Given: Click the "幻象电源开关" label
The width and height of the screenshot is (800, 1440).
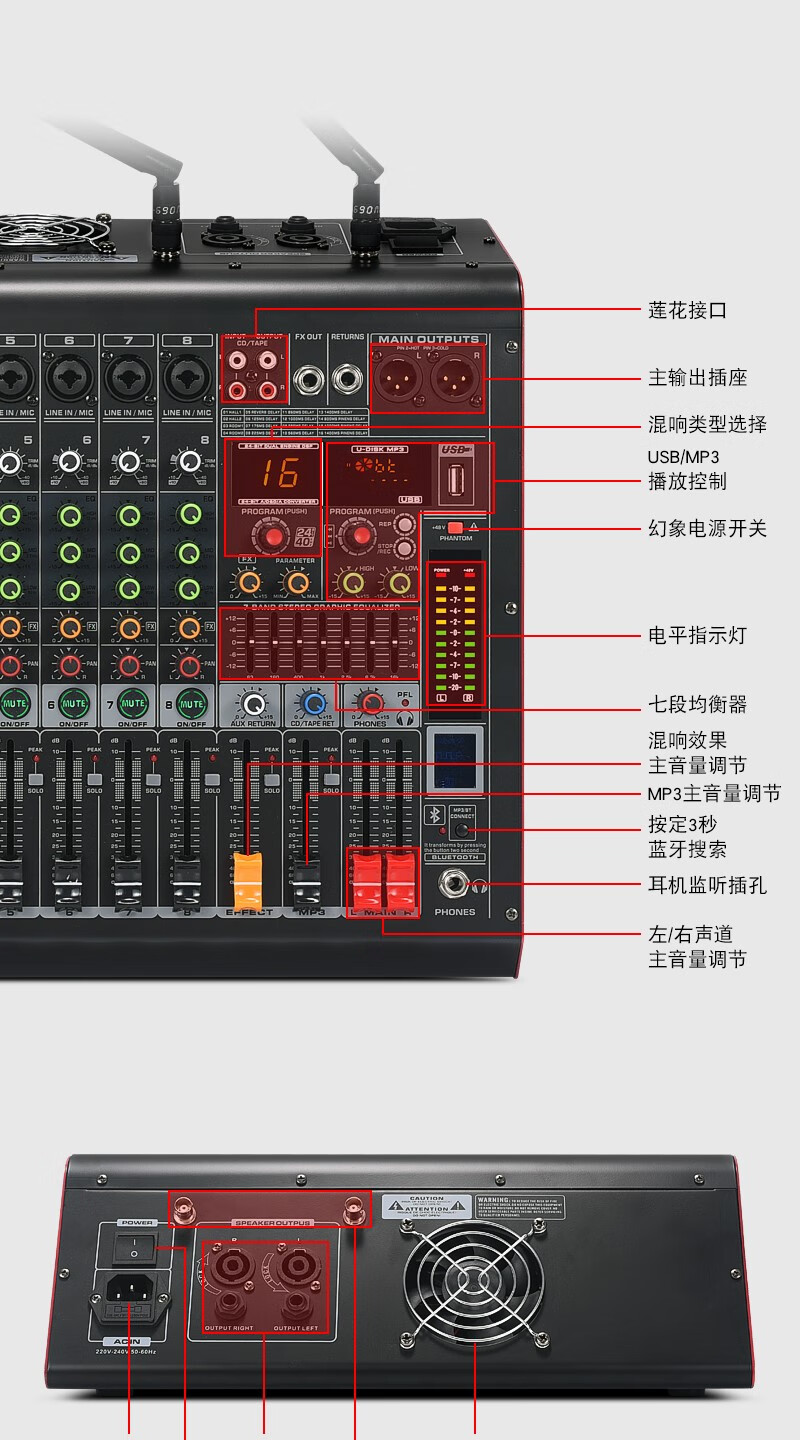Looking at the screenshot, I should coord(708,528).
